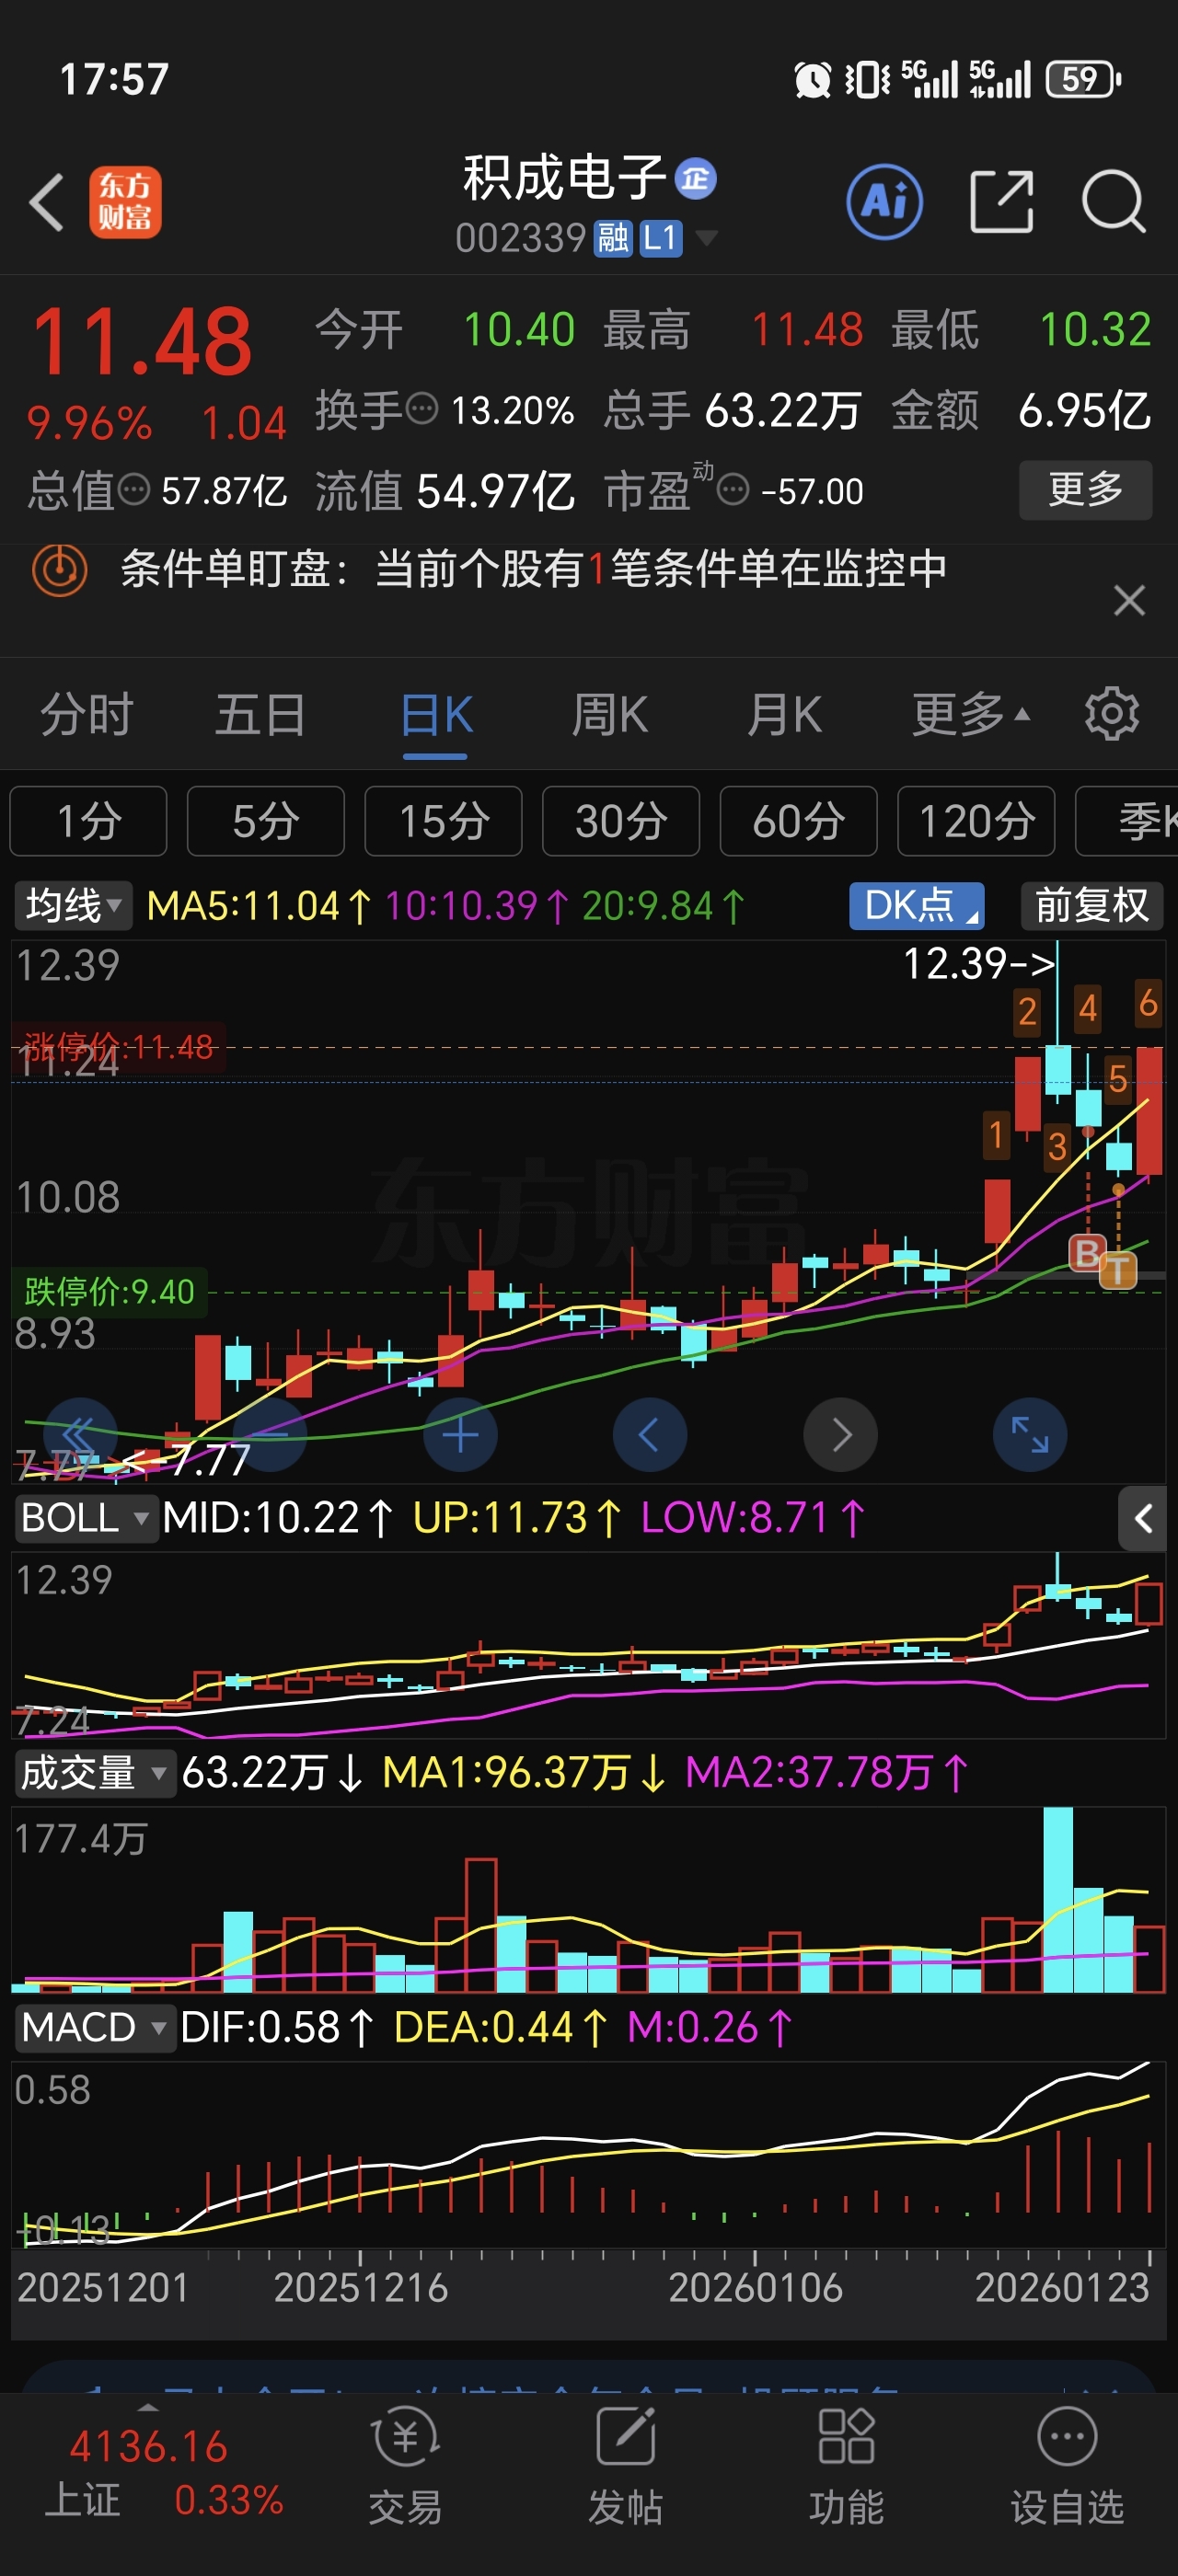Expand 更多 period dropdown
The image size is (1178, 2576).
coord(970,714)
